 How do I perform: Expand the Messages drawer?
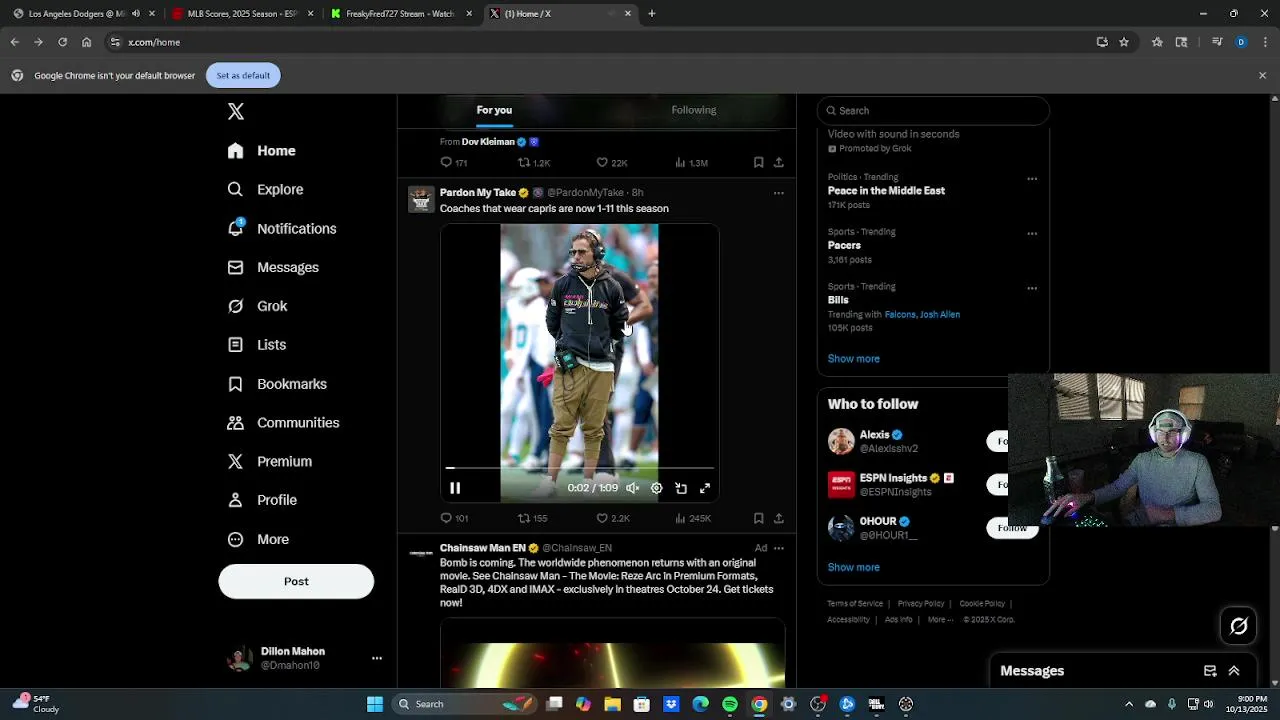click(1234, 671)
